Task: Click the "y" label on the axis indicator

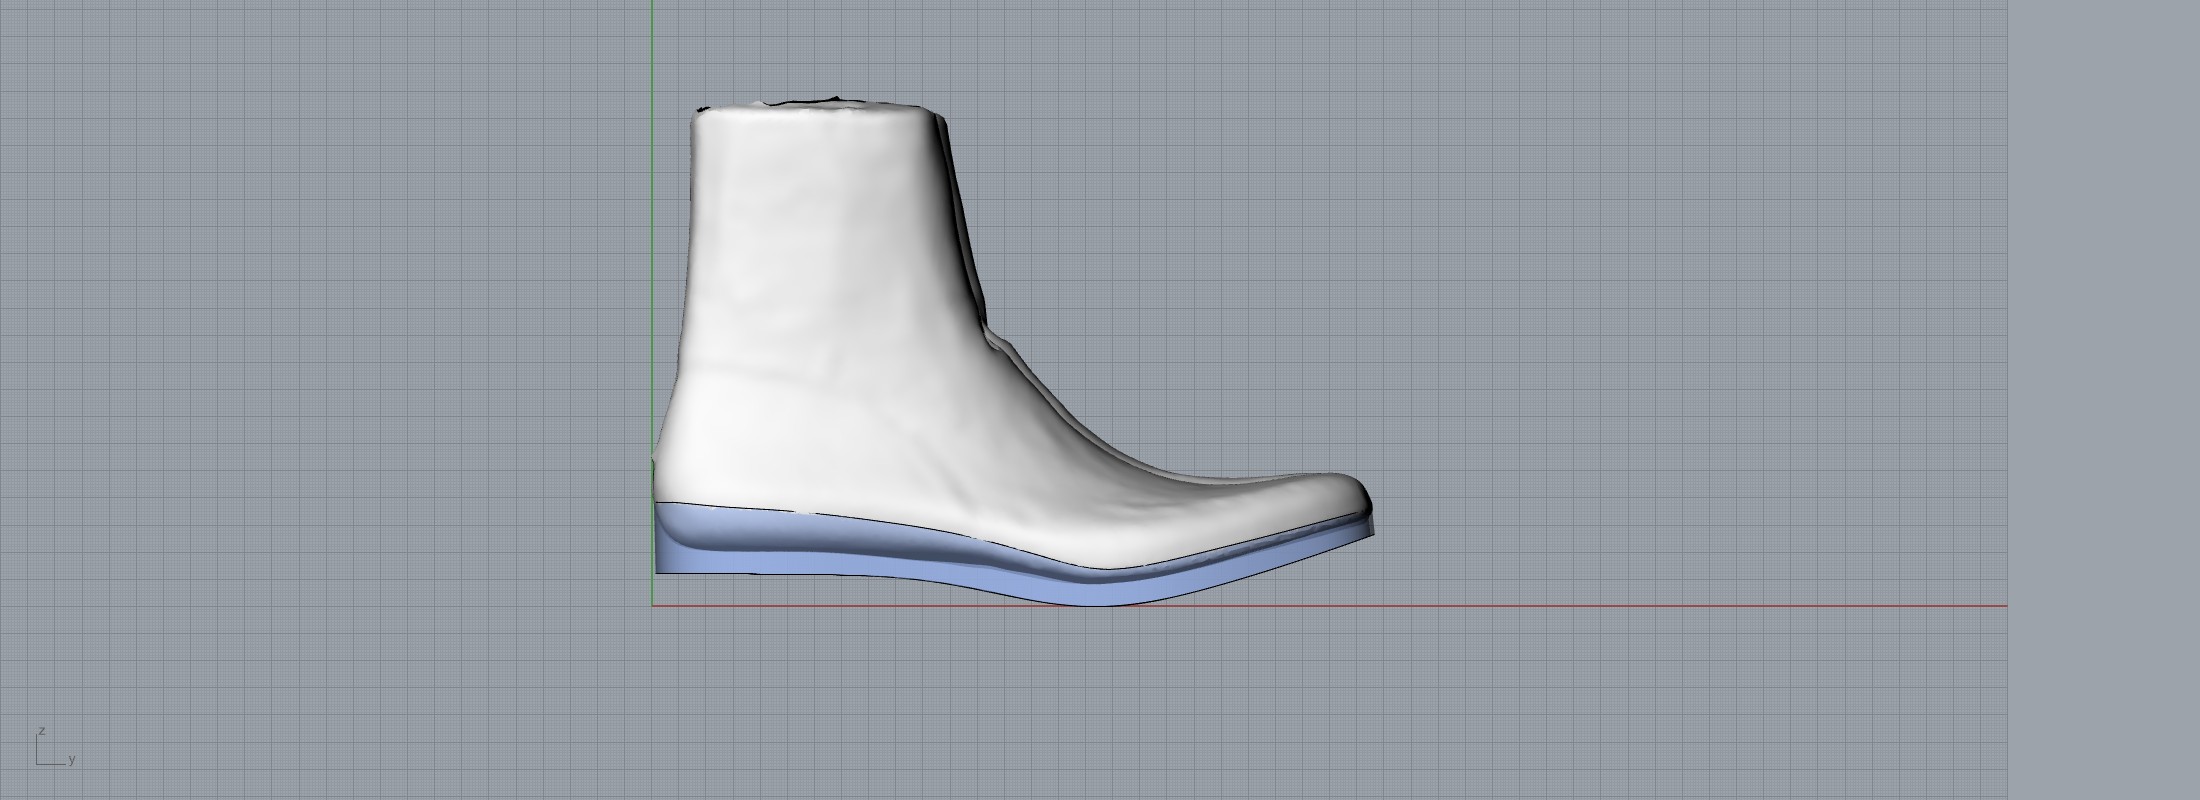Action: [72, 760]
